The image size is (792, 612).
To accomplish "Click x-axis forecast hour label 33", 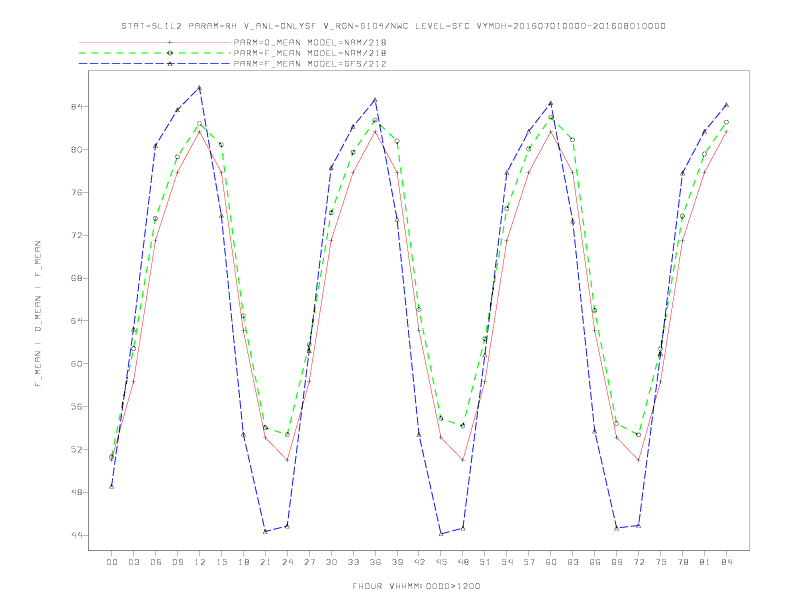I will (x=353, y=562).
